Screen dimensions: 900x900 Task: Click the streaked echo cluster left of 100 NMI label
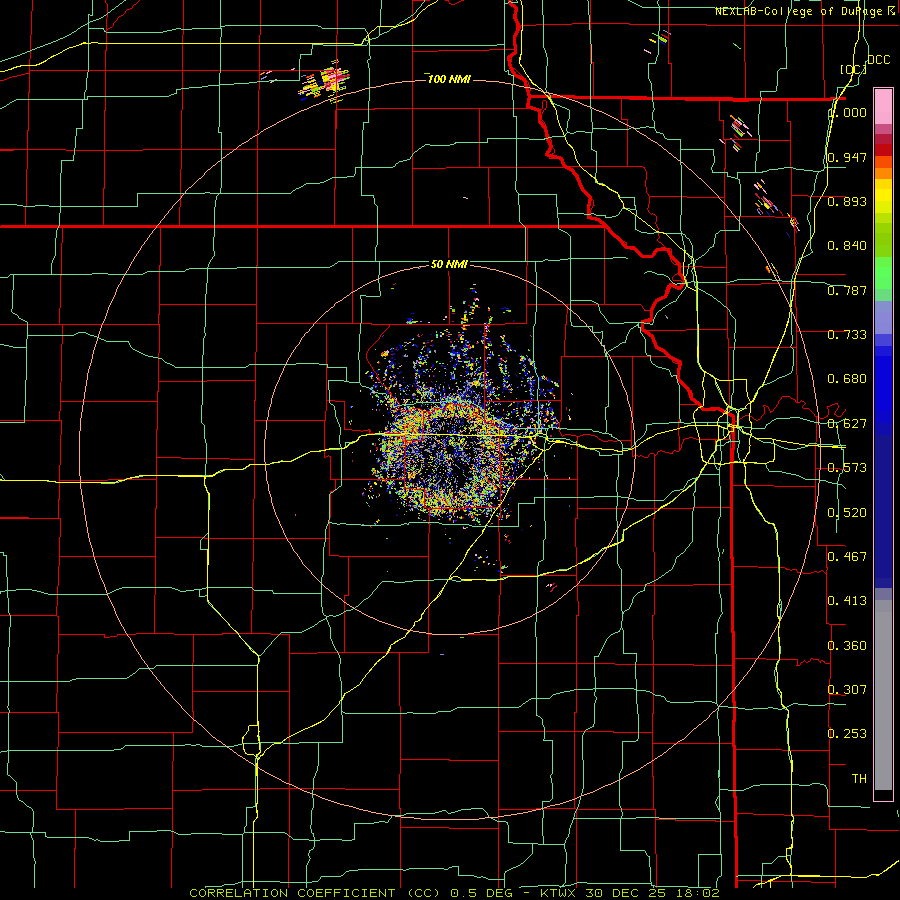pos(326,82)
